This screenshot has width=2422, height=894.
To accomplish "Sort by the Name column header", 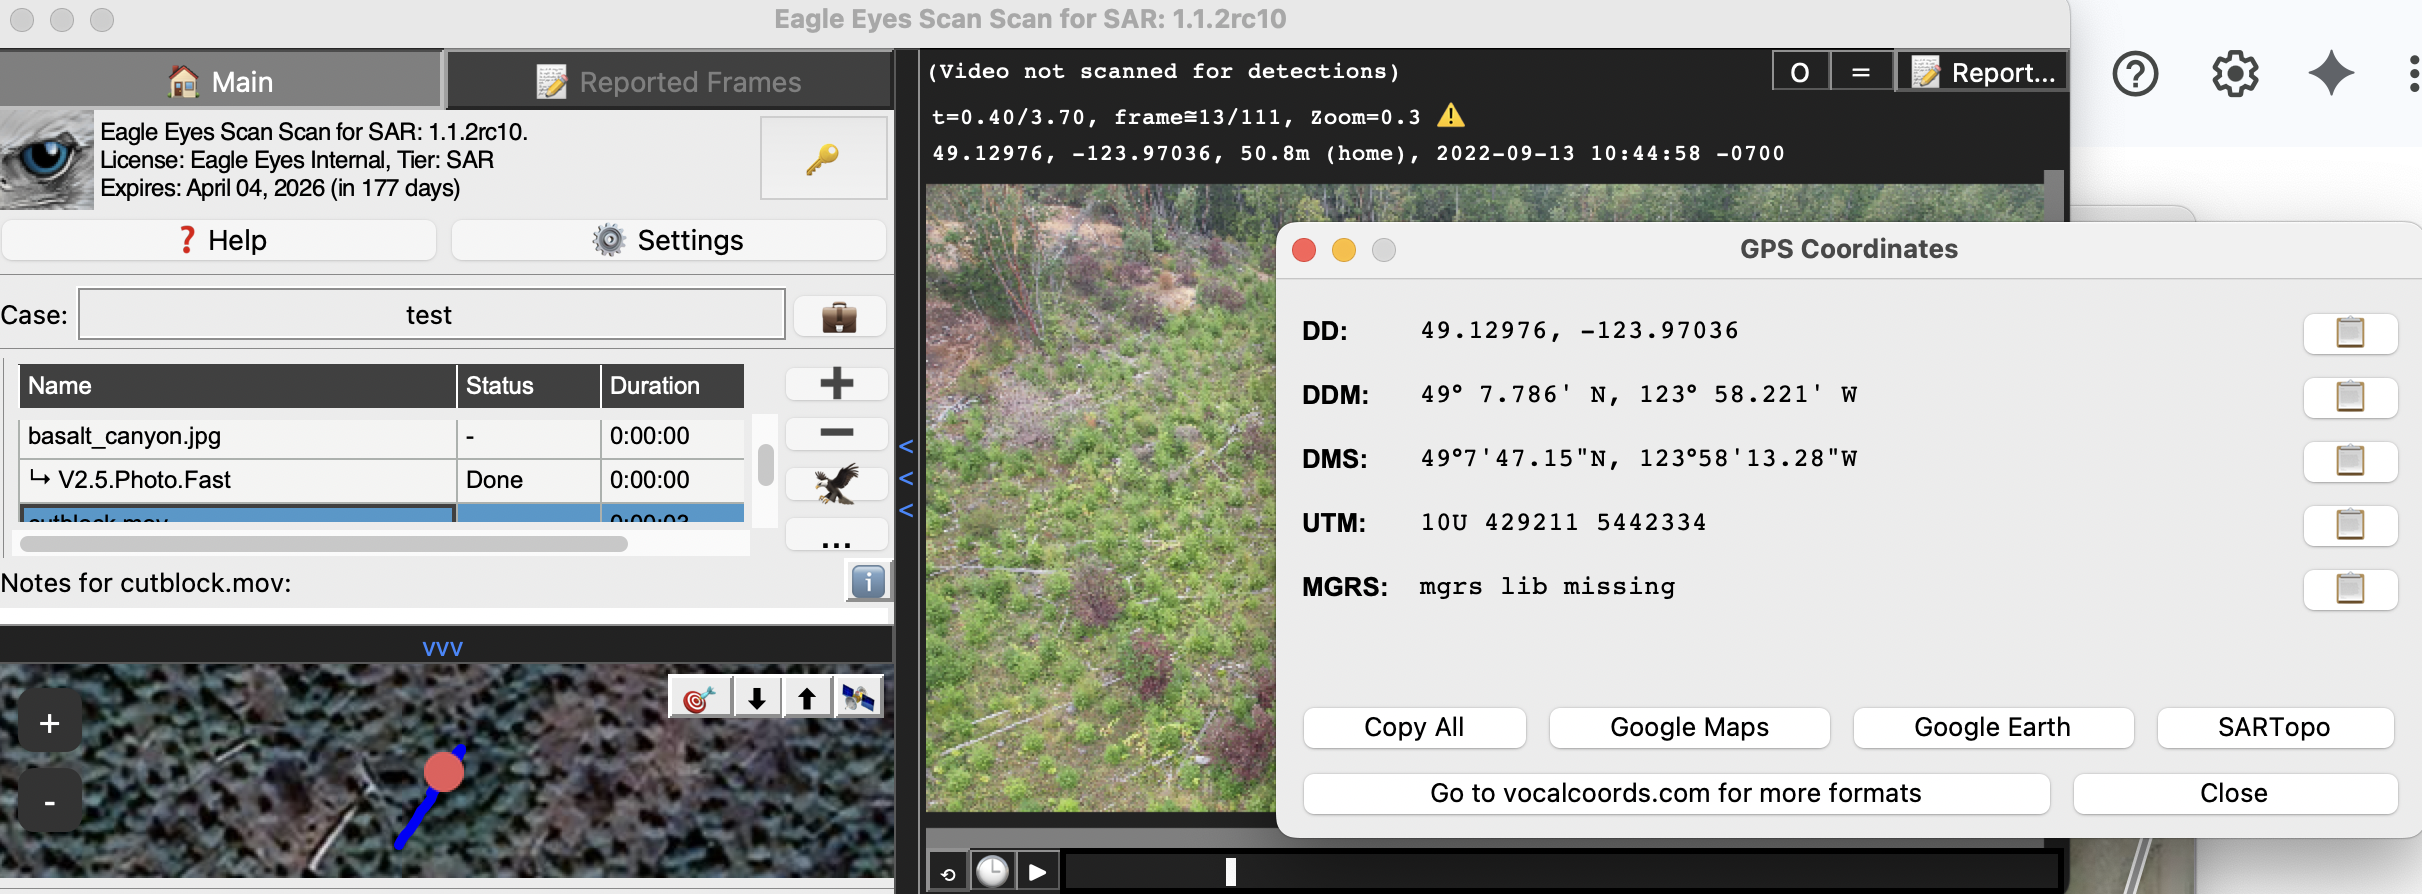I will 238,386.
